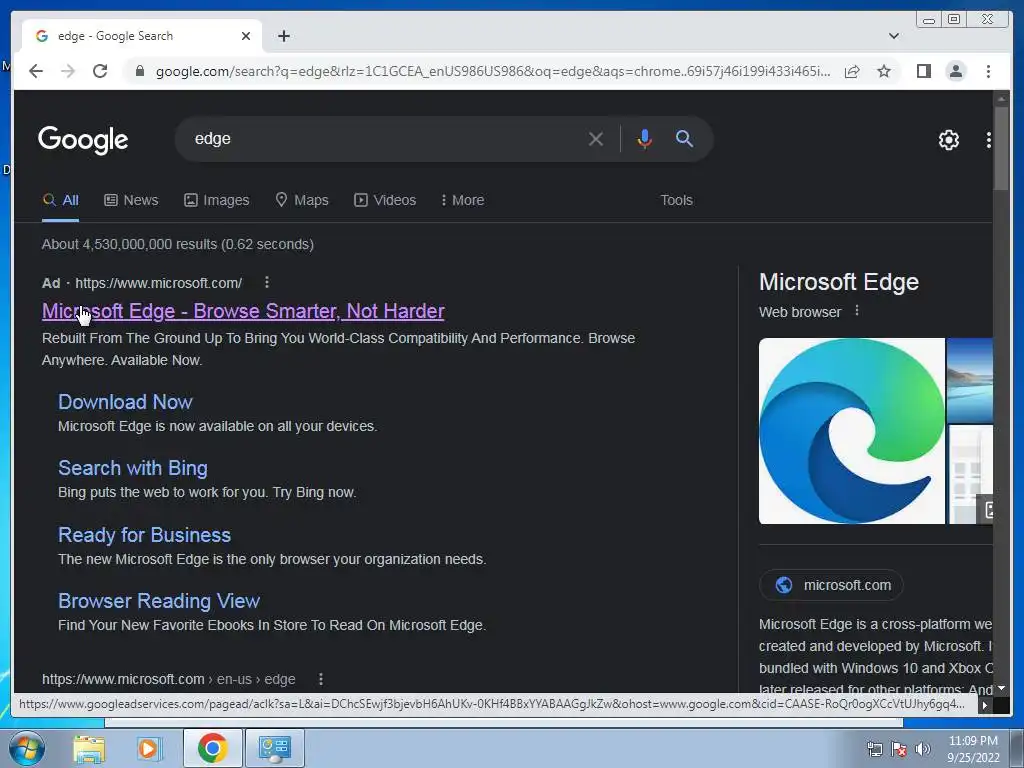Close the 'edge - Google Search' tab

(246, 36)
